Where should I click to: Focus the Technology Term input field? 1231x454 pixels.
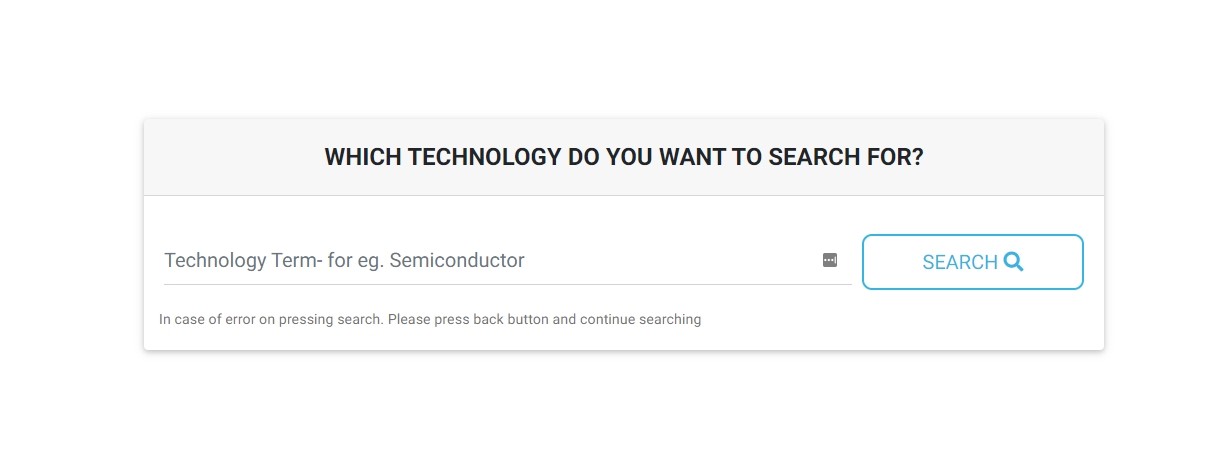[x=508, y=260]
